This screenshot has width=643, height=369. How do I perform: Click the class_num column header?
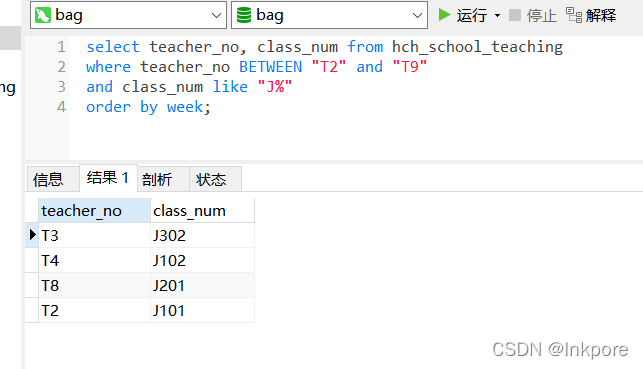(202, 211)
